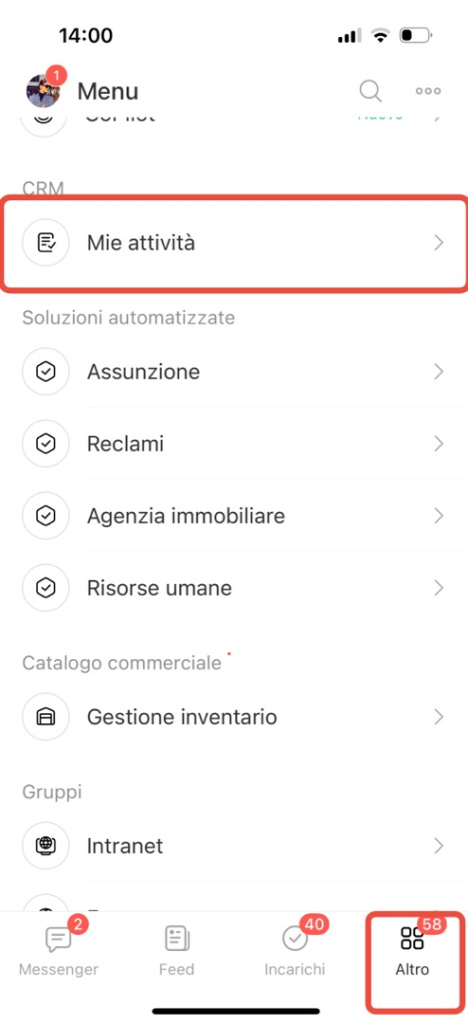Expand Mie attività using its chevron
This screenshot has width=468, height=1024.
tap(439, 243)
